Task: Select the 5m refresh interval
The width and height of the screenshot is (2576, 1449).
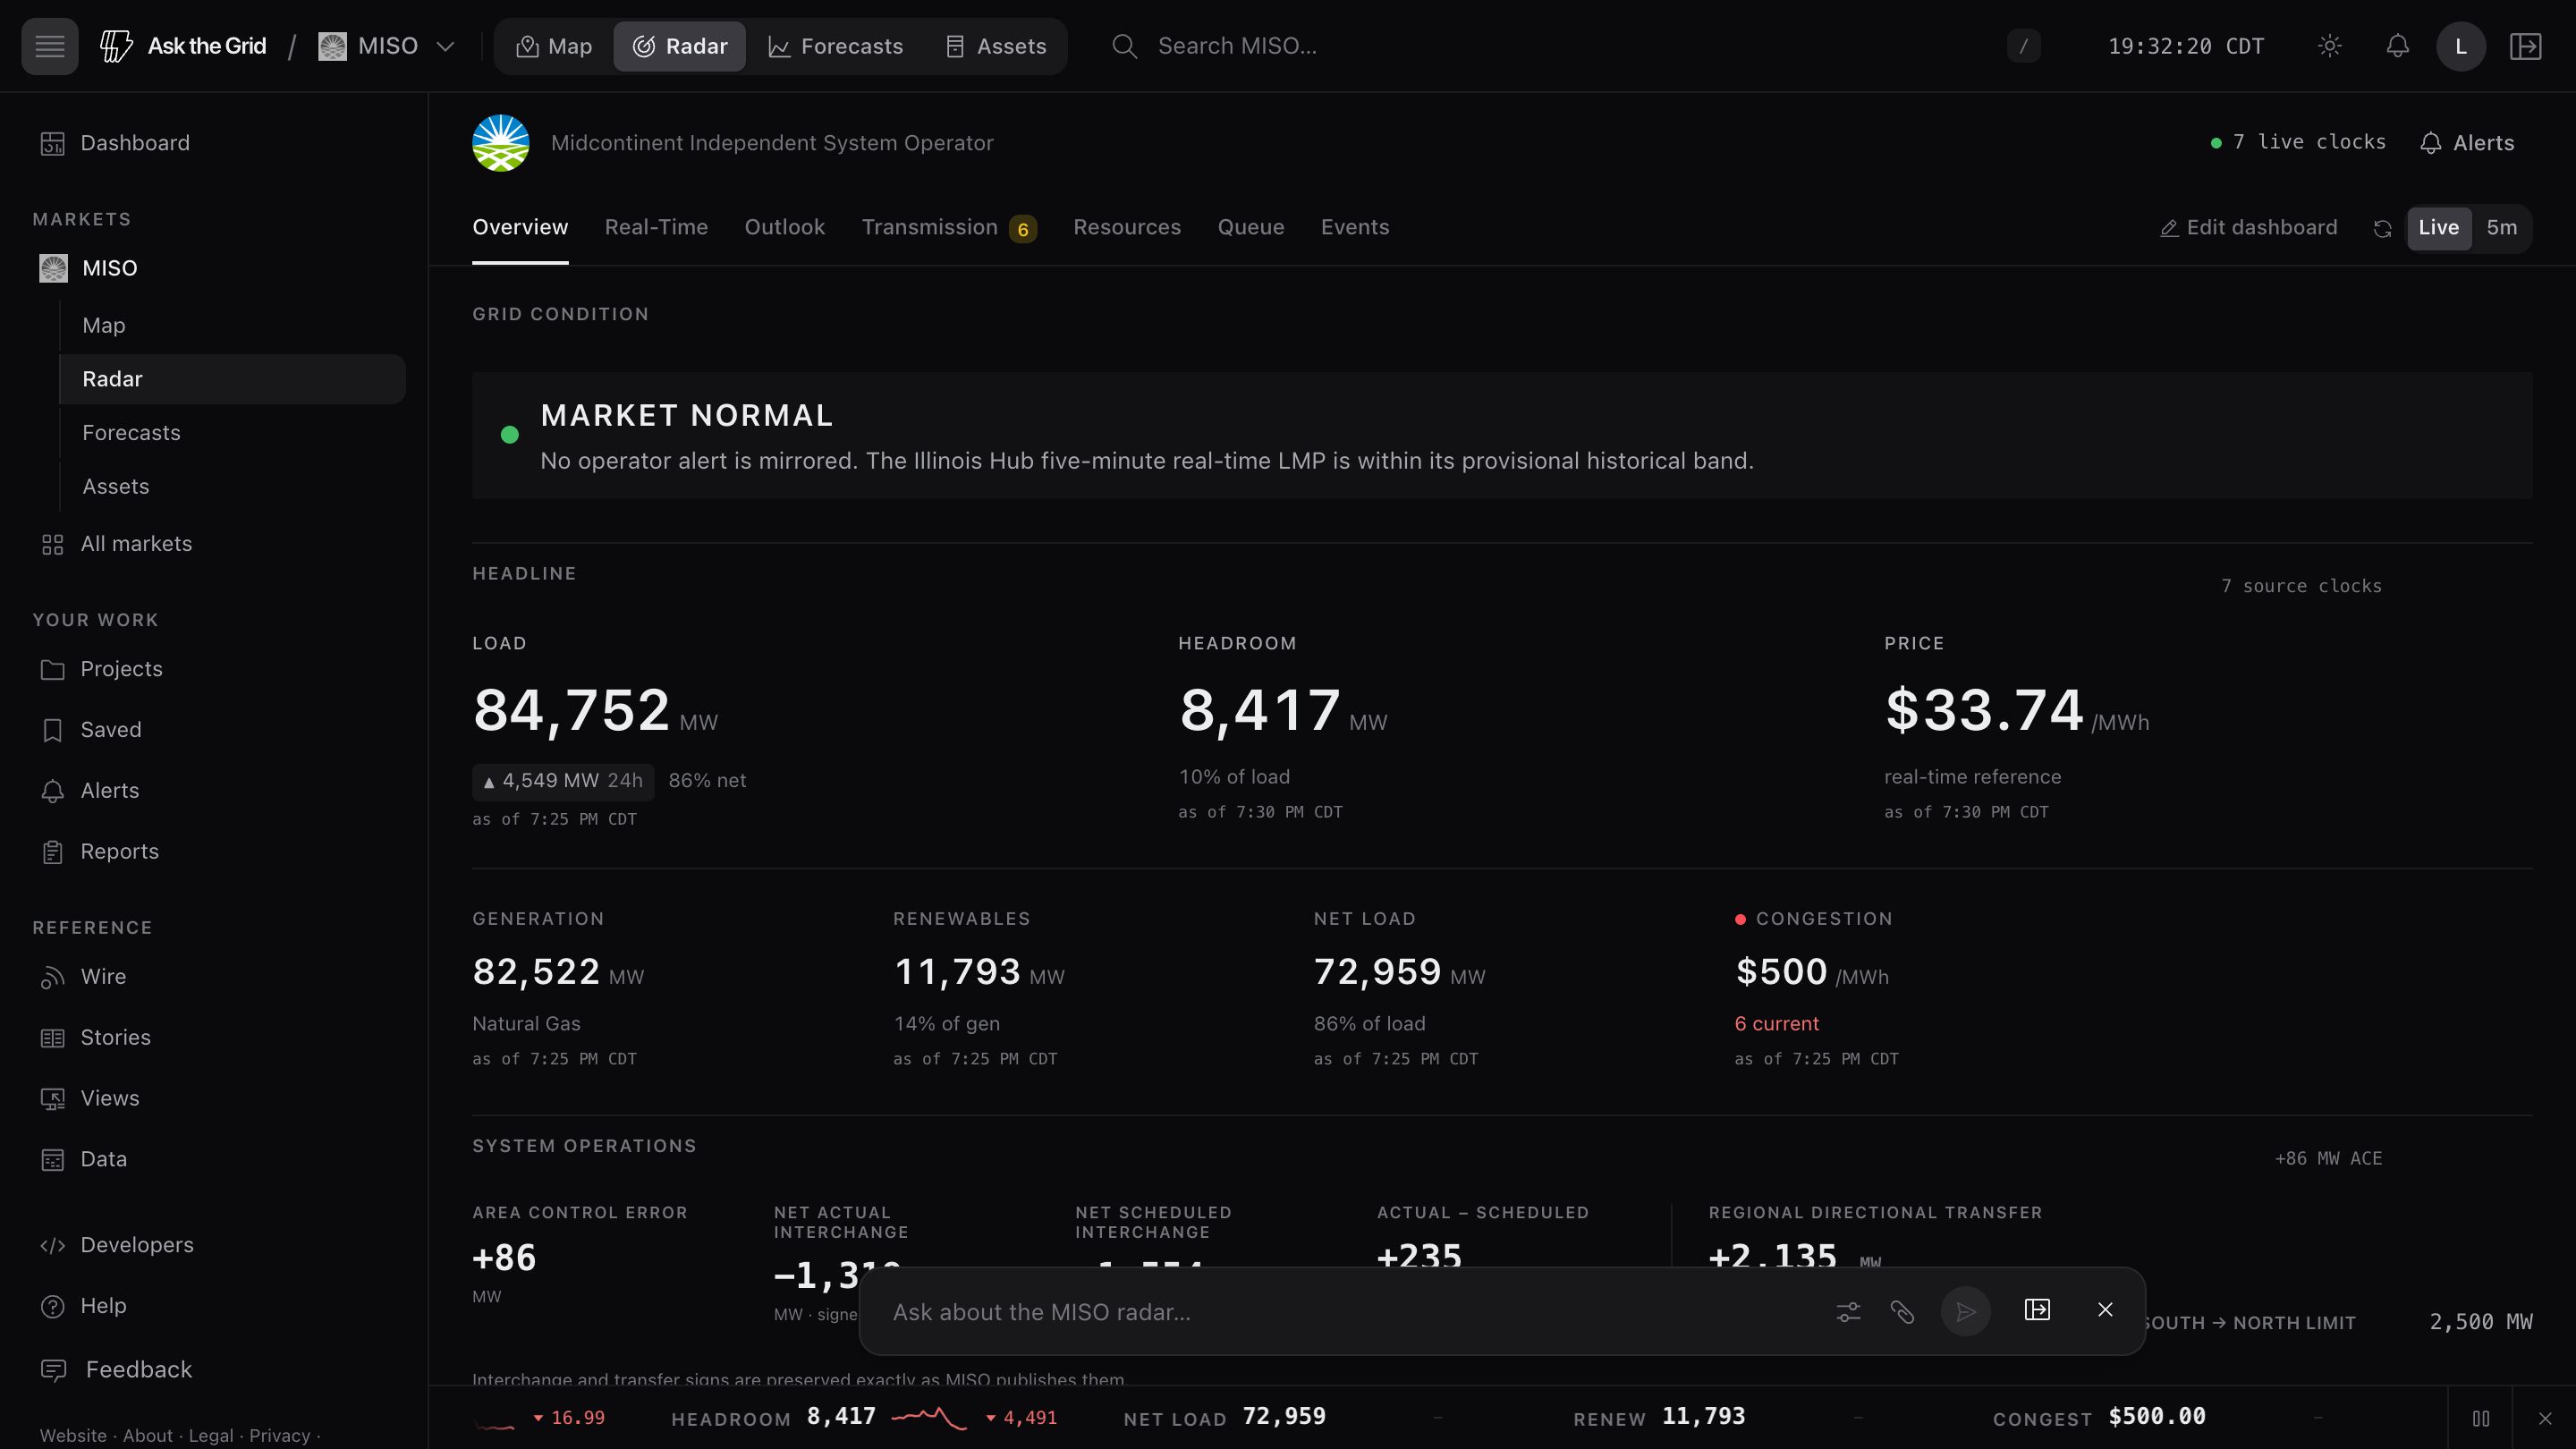Action: [2501, 228]
